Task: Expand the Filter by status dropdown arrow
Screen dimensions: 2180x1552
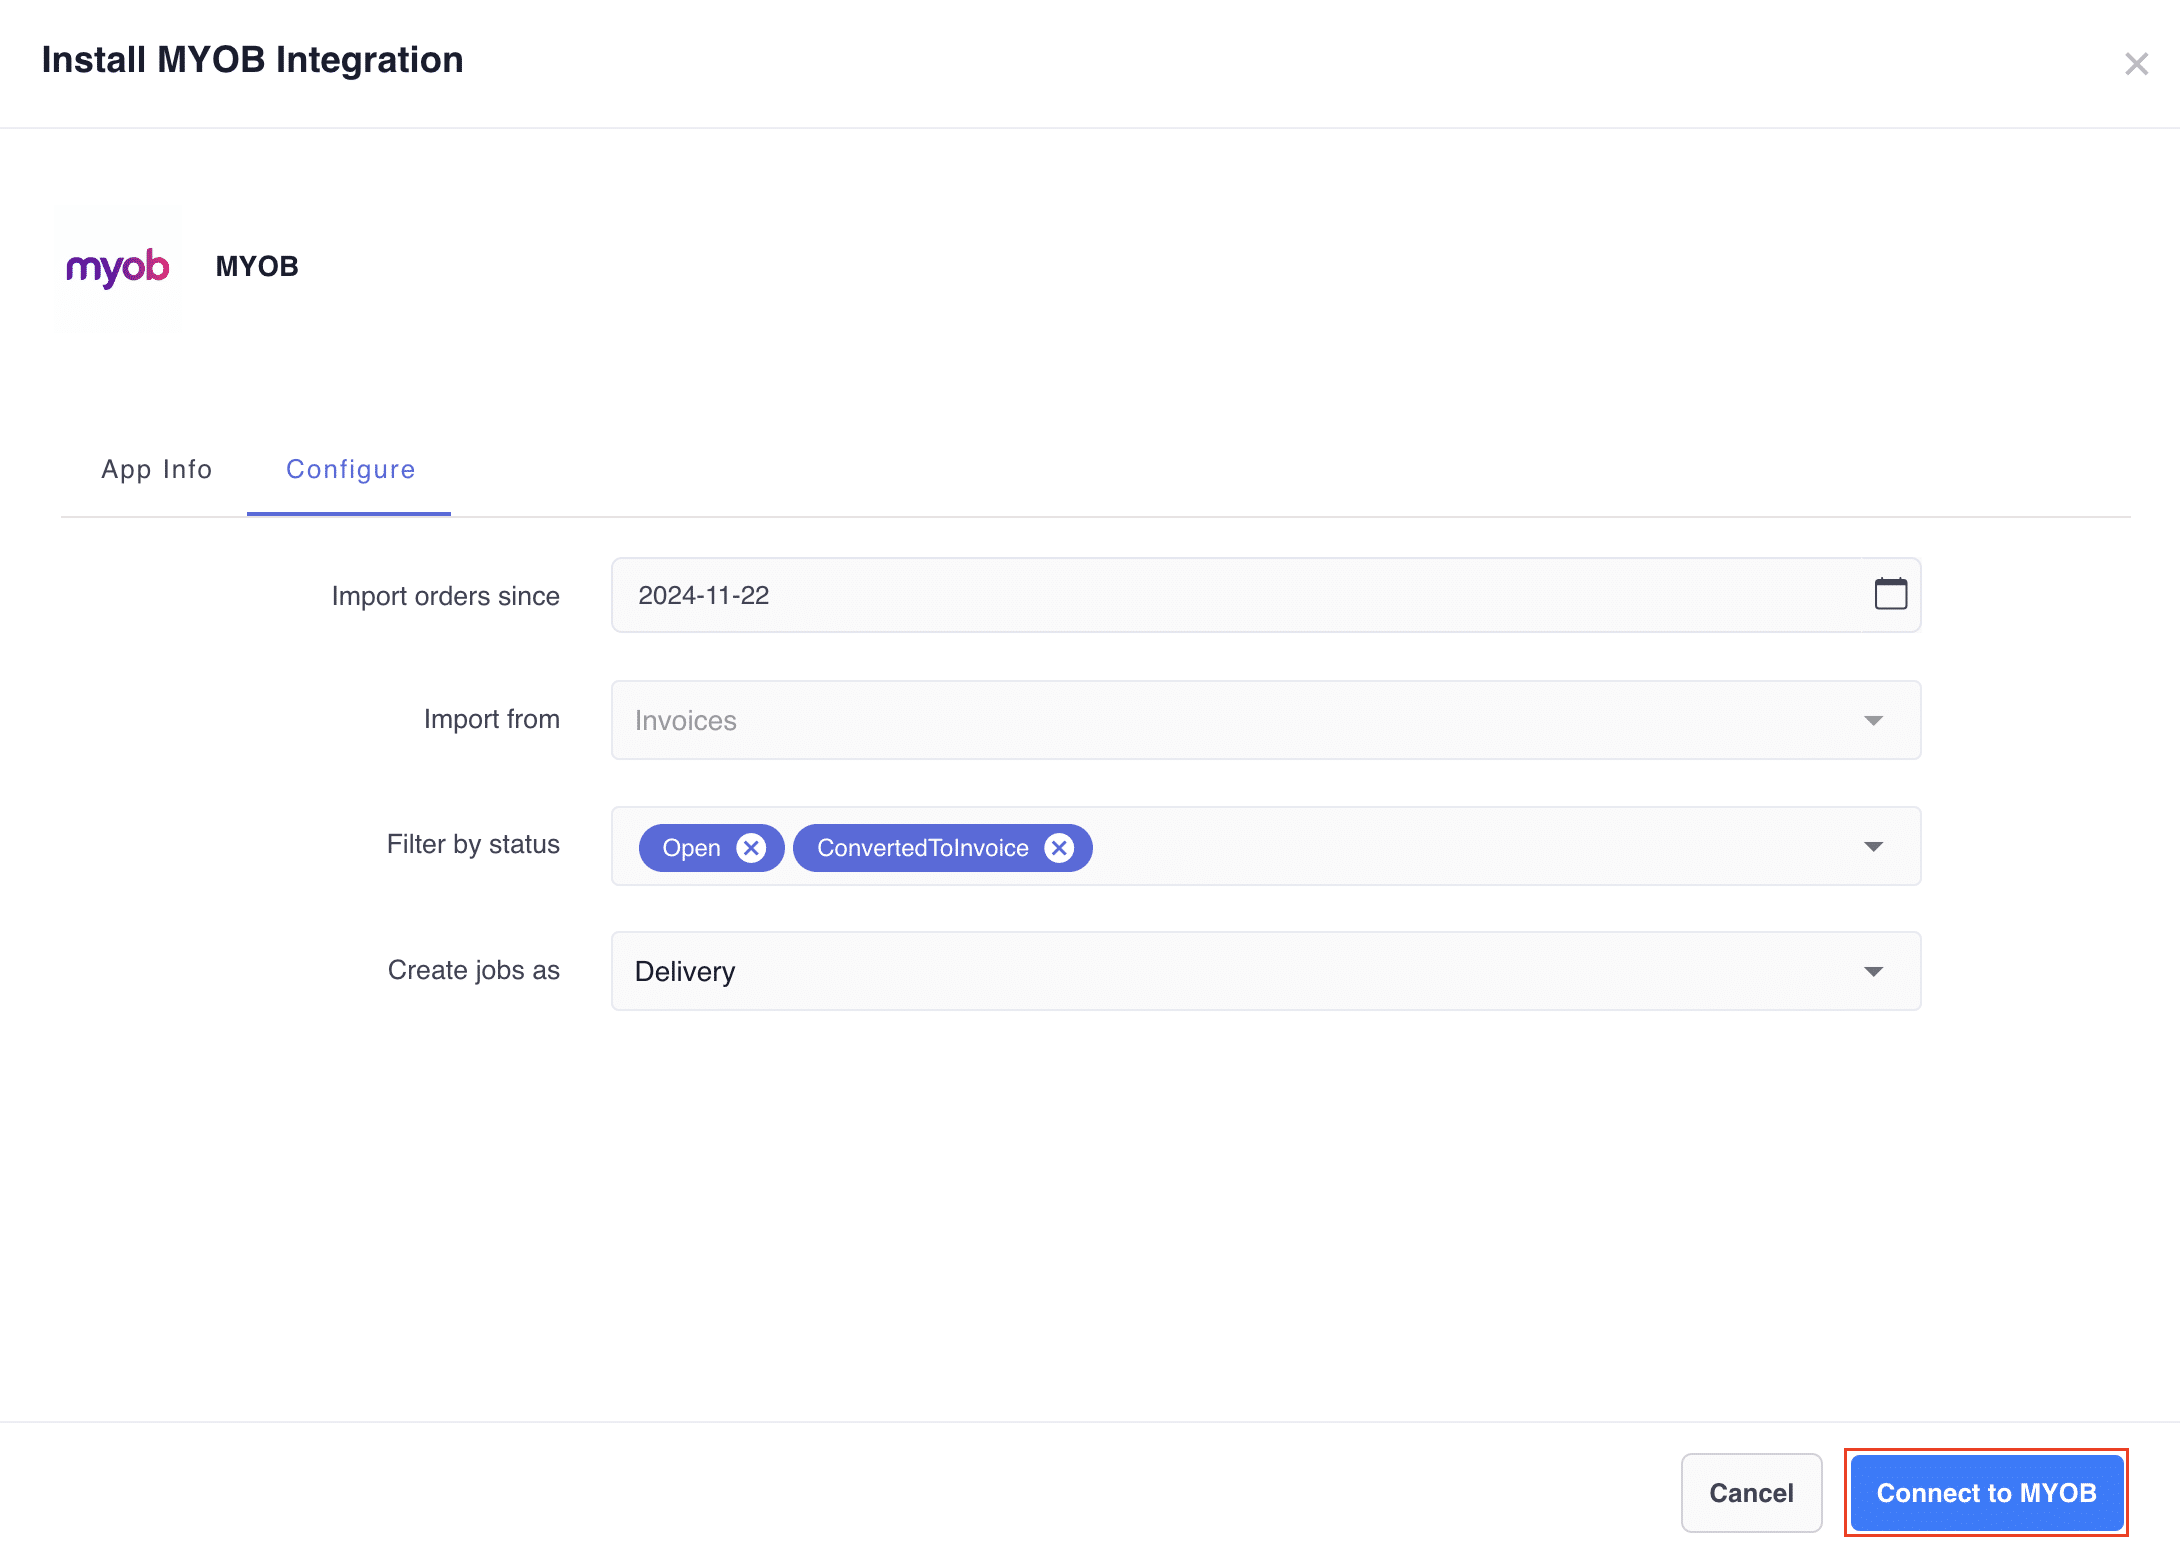Action: (1873, 847)
